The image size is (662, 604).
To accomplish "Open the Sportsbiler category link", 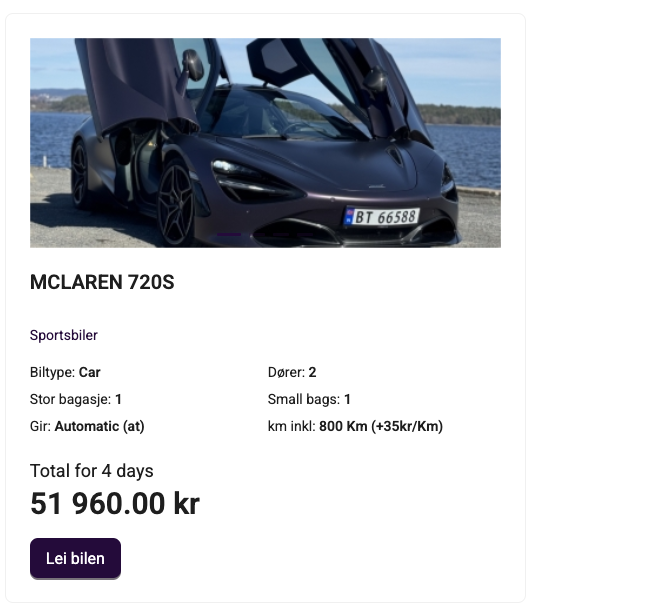I will pyautogui.click(x=64, y=335).
